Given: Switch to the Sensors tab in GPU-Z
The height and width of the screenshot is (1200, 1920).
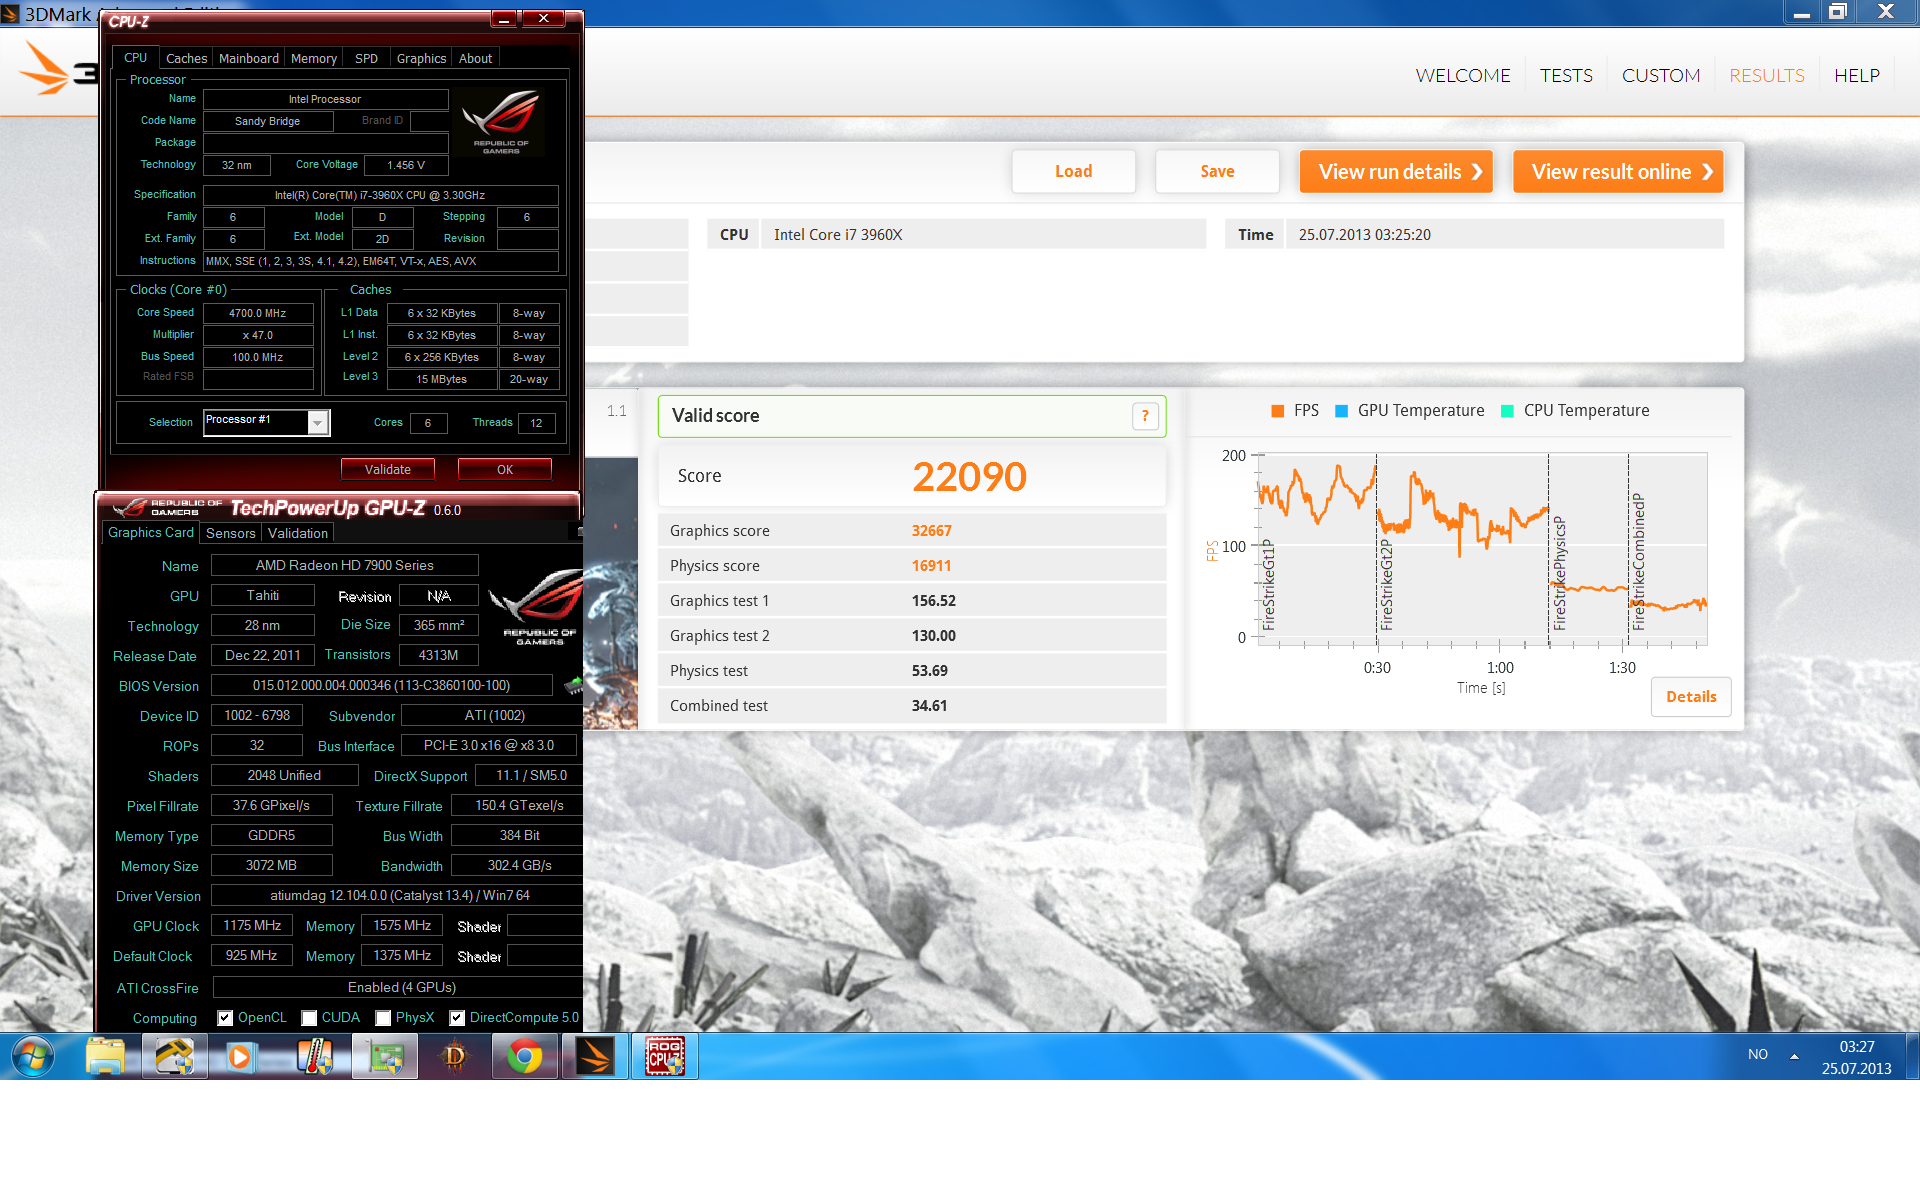Looking at the screenshot, I should [231, 534].
